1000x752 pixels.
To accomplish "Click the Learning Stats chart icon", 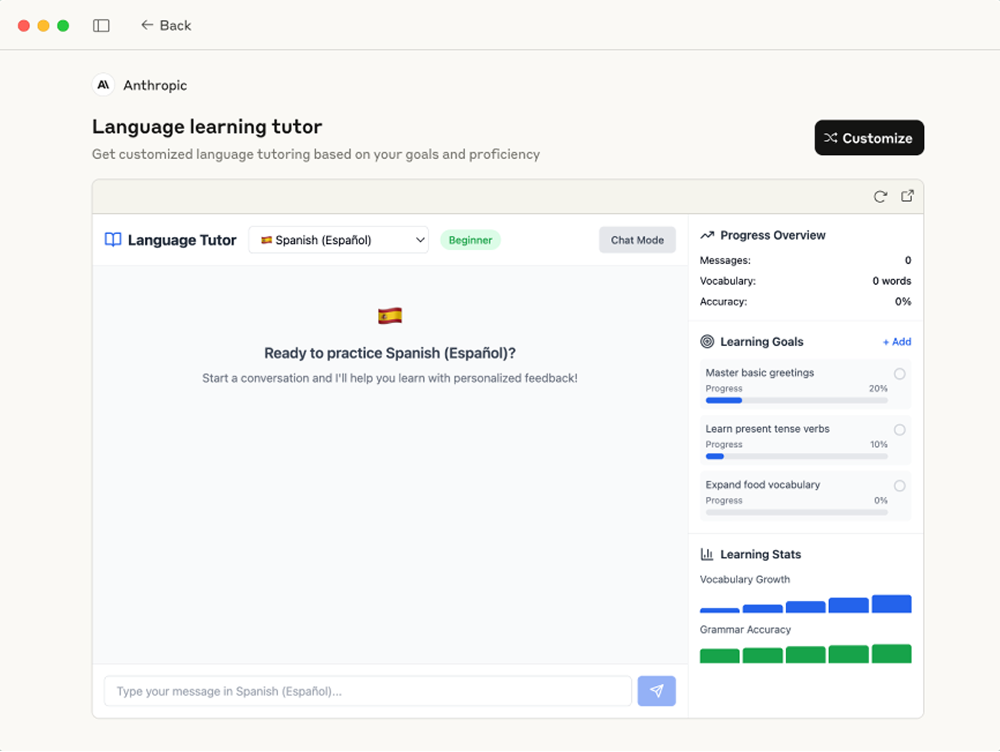I will (x=707, y=554).
